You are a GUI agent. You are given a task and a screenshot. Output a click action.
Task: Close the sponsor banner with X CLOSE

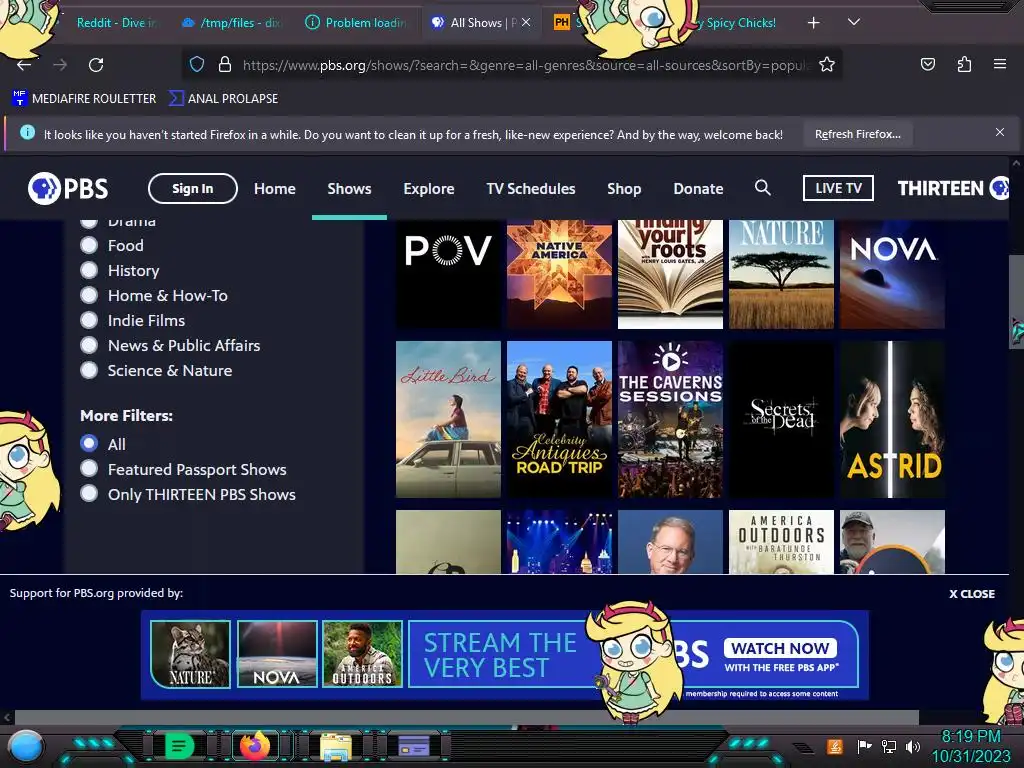tap(972, 594)
